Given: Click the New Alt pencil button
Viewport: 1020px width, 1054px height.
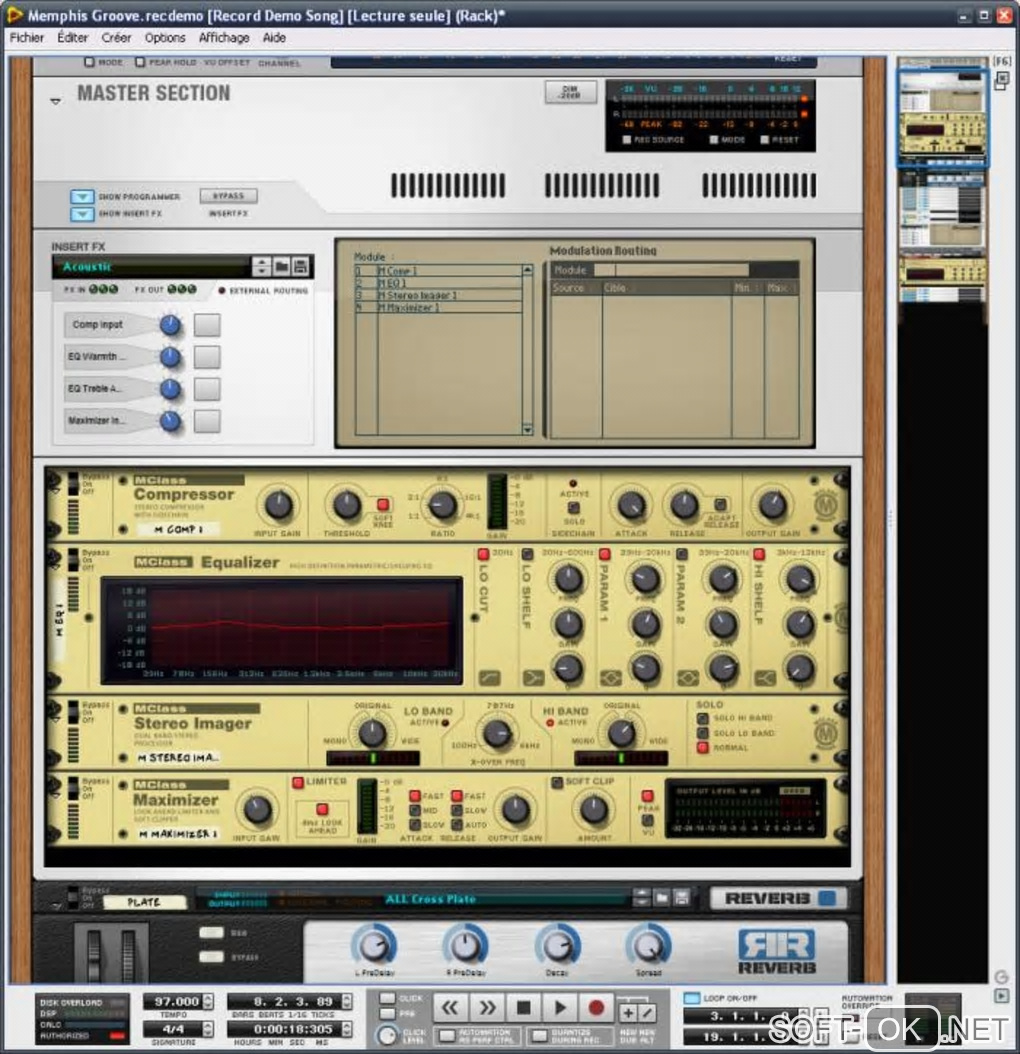Looking at the screenshot, I should (x=646, y=1012).
